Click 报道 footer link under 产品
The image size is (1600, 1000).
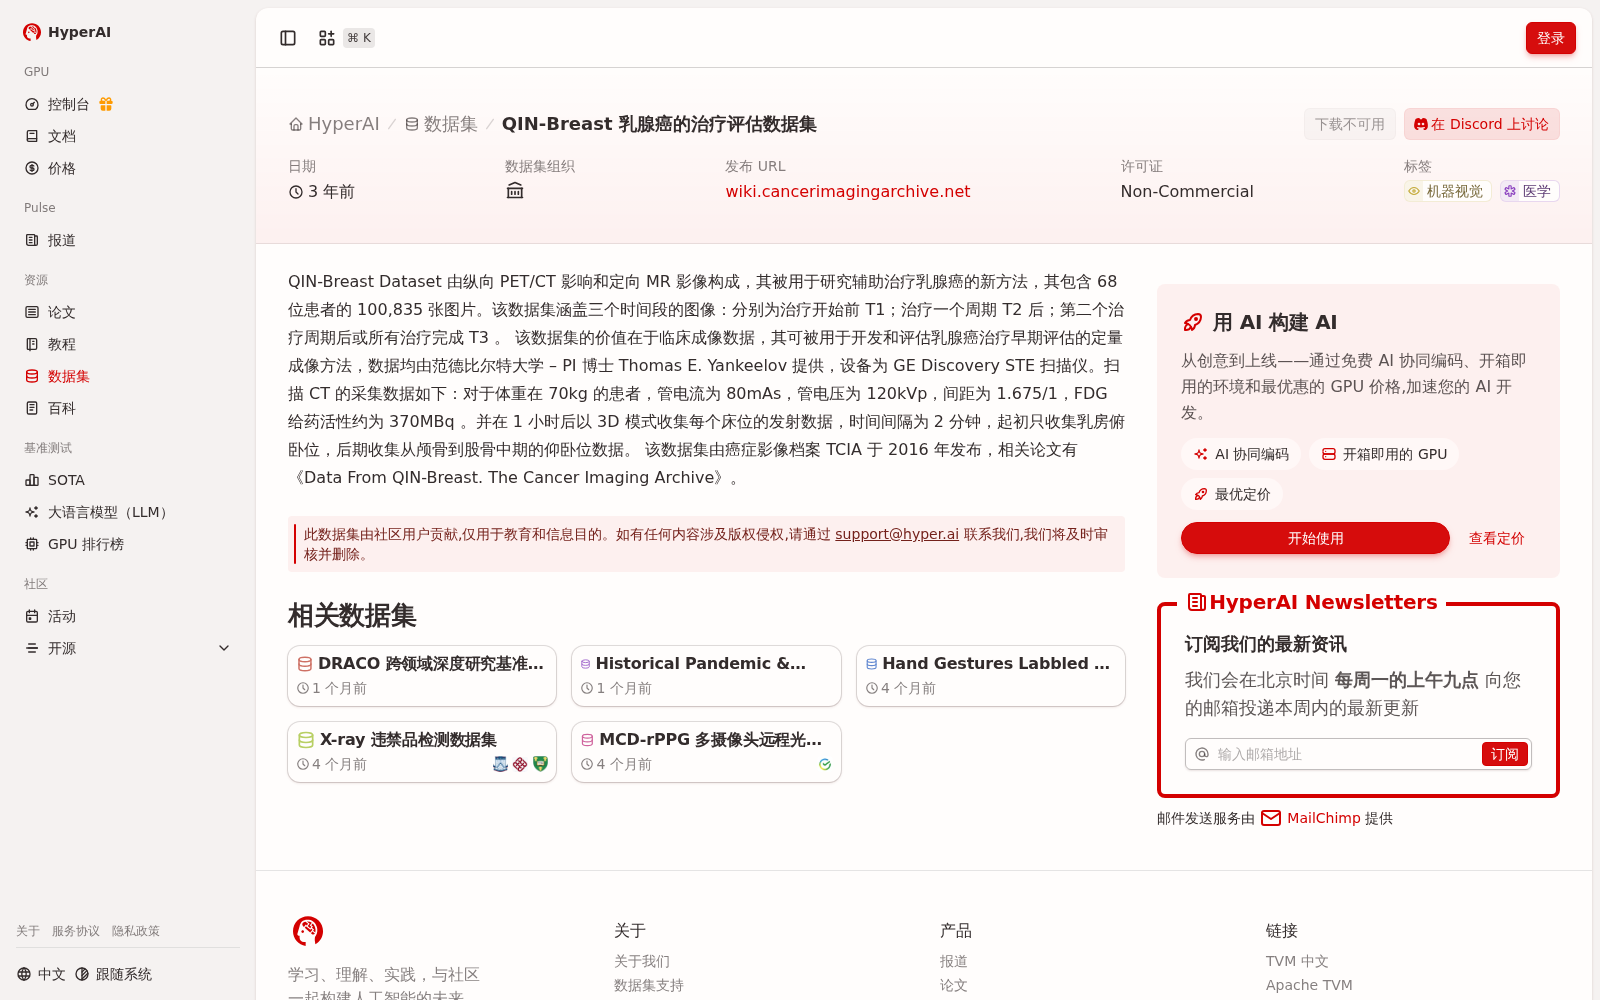[954, 961]
